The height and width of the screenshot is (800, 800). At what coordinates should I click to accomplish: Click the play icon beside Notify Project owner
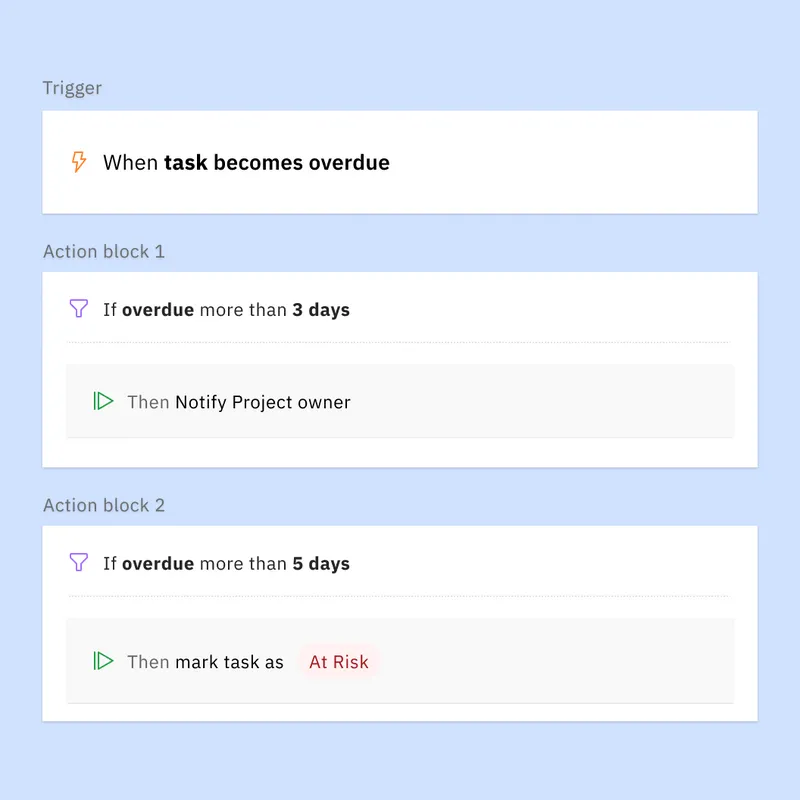(103, 402)
